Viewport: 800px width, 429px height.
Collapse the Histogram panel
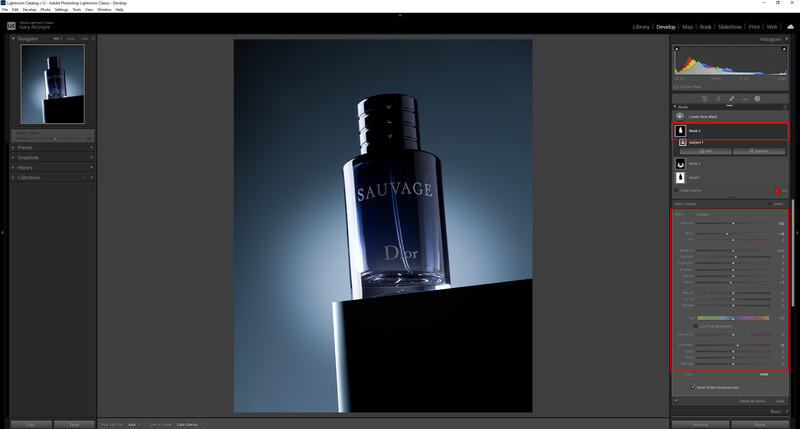[x=786, y=39]
